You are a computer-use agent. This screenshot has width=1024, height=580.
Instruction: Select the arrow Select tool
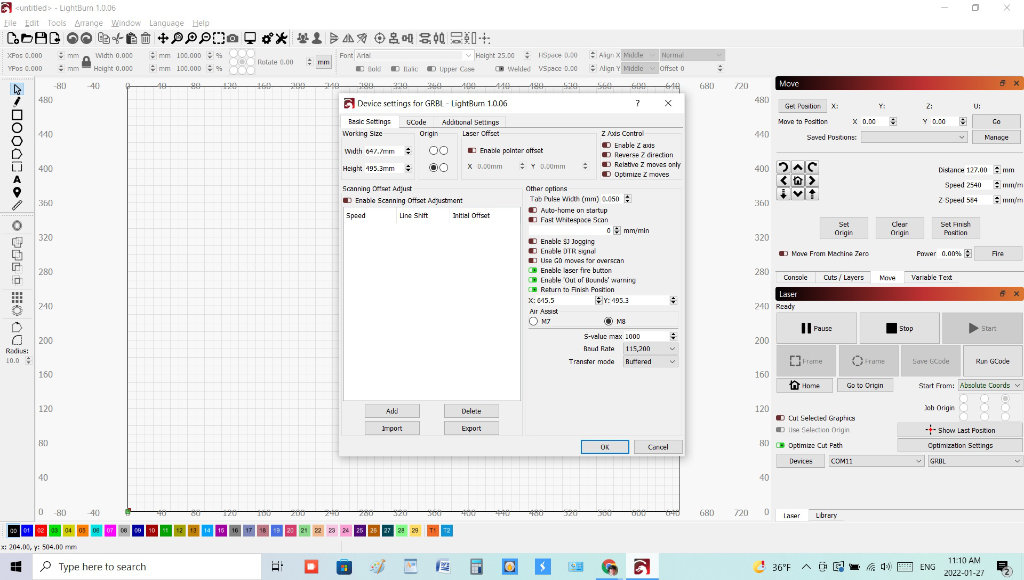(x=17, y=89)
